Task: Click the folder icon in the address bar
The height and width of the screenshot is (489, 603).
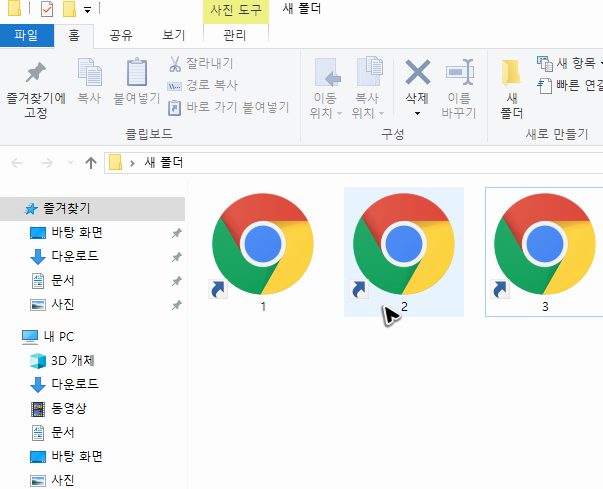Action: coord(115,163)
